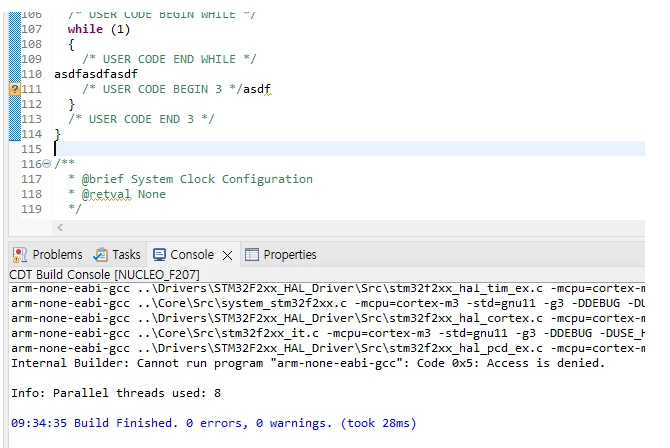Click the 'USER CODE END 3' comment
The width and height of the screenshot is (670, 448).
[x=141, y=119]
